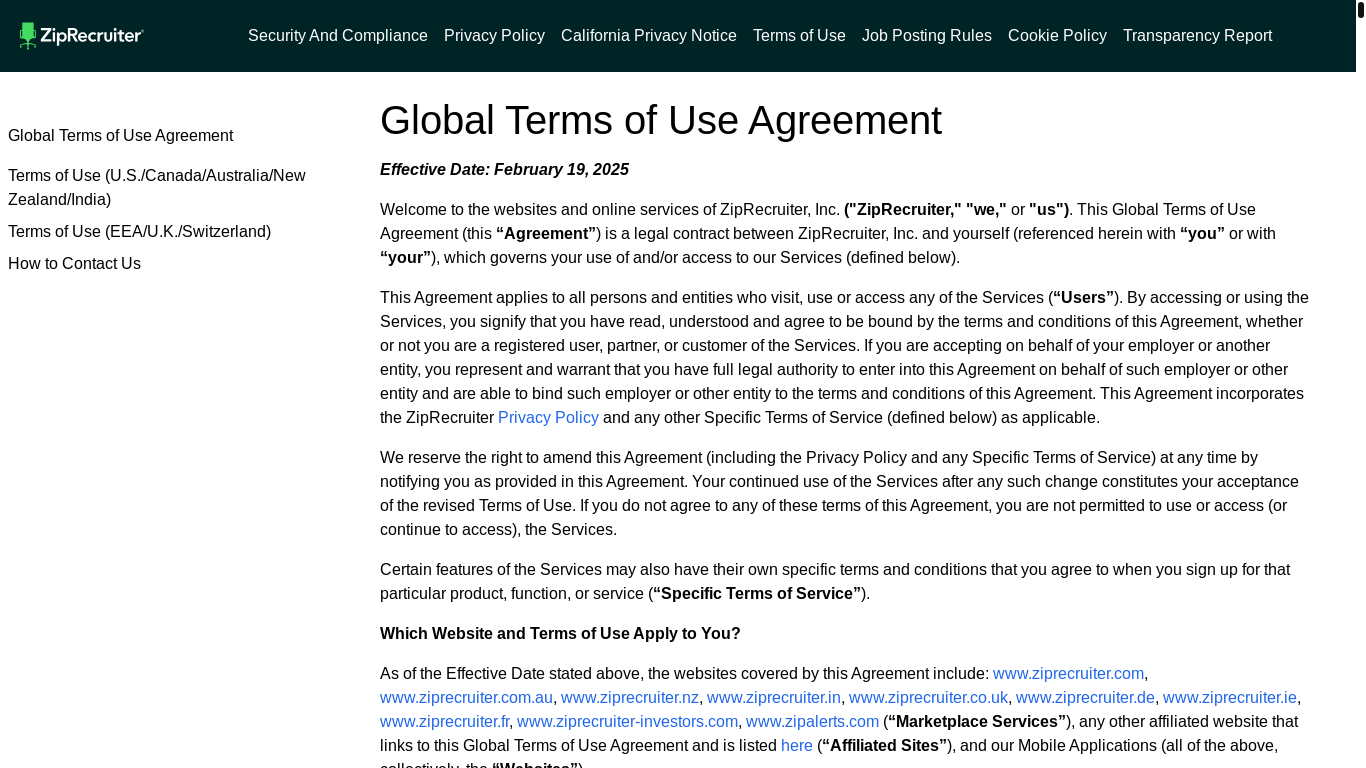Go to How to Contact Us

[x=74, y=264]
